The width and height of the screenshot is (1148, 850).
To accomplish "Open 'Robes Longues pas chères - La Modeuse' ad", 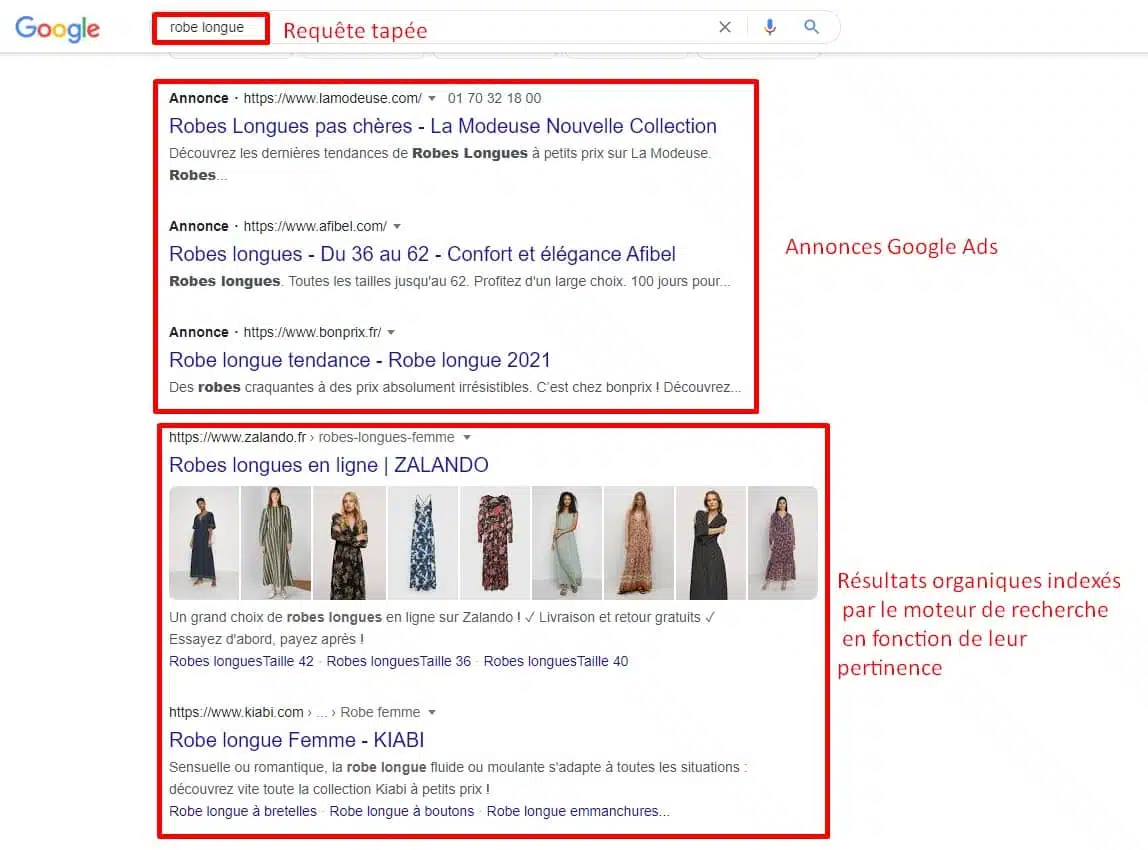I will (442, 126).
